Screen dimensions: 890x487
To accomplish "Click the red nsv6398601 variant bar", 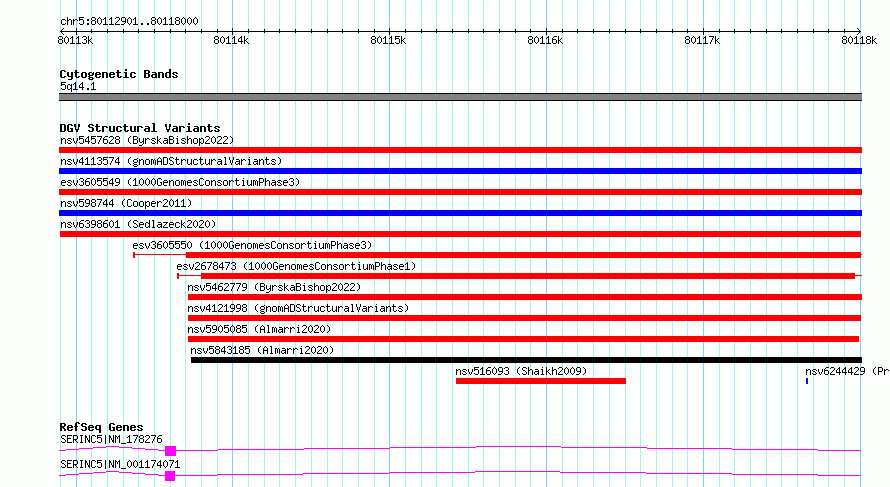I will pyautogui.click(x=460, y=234).
